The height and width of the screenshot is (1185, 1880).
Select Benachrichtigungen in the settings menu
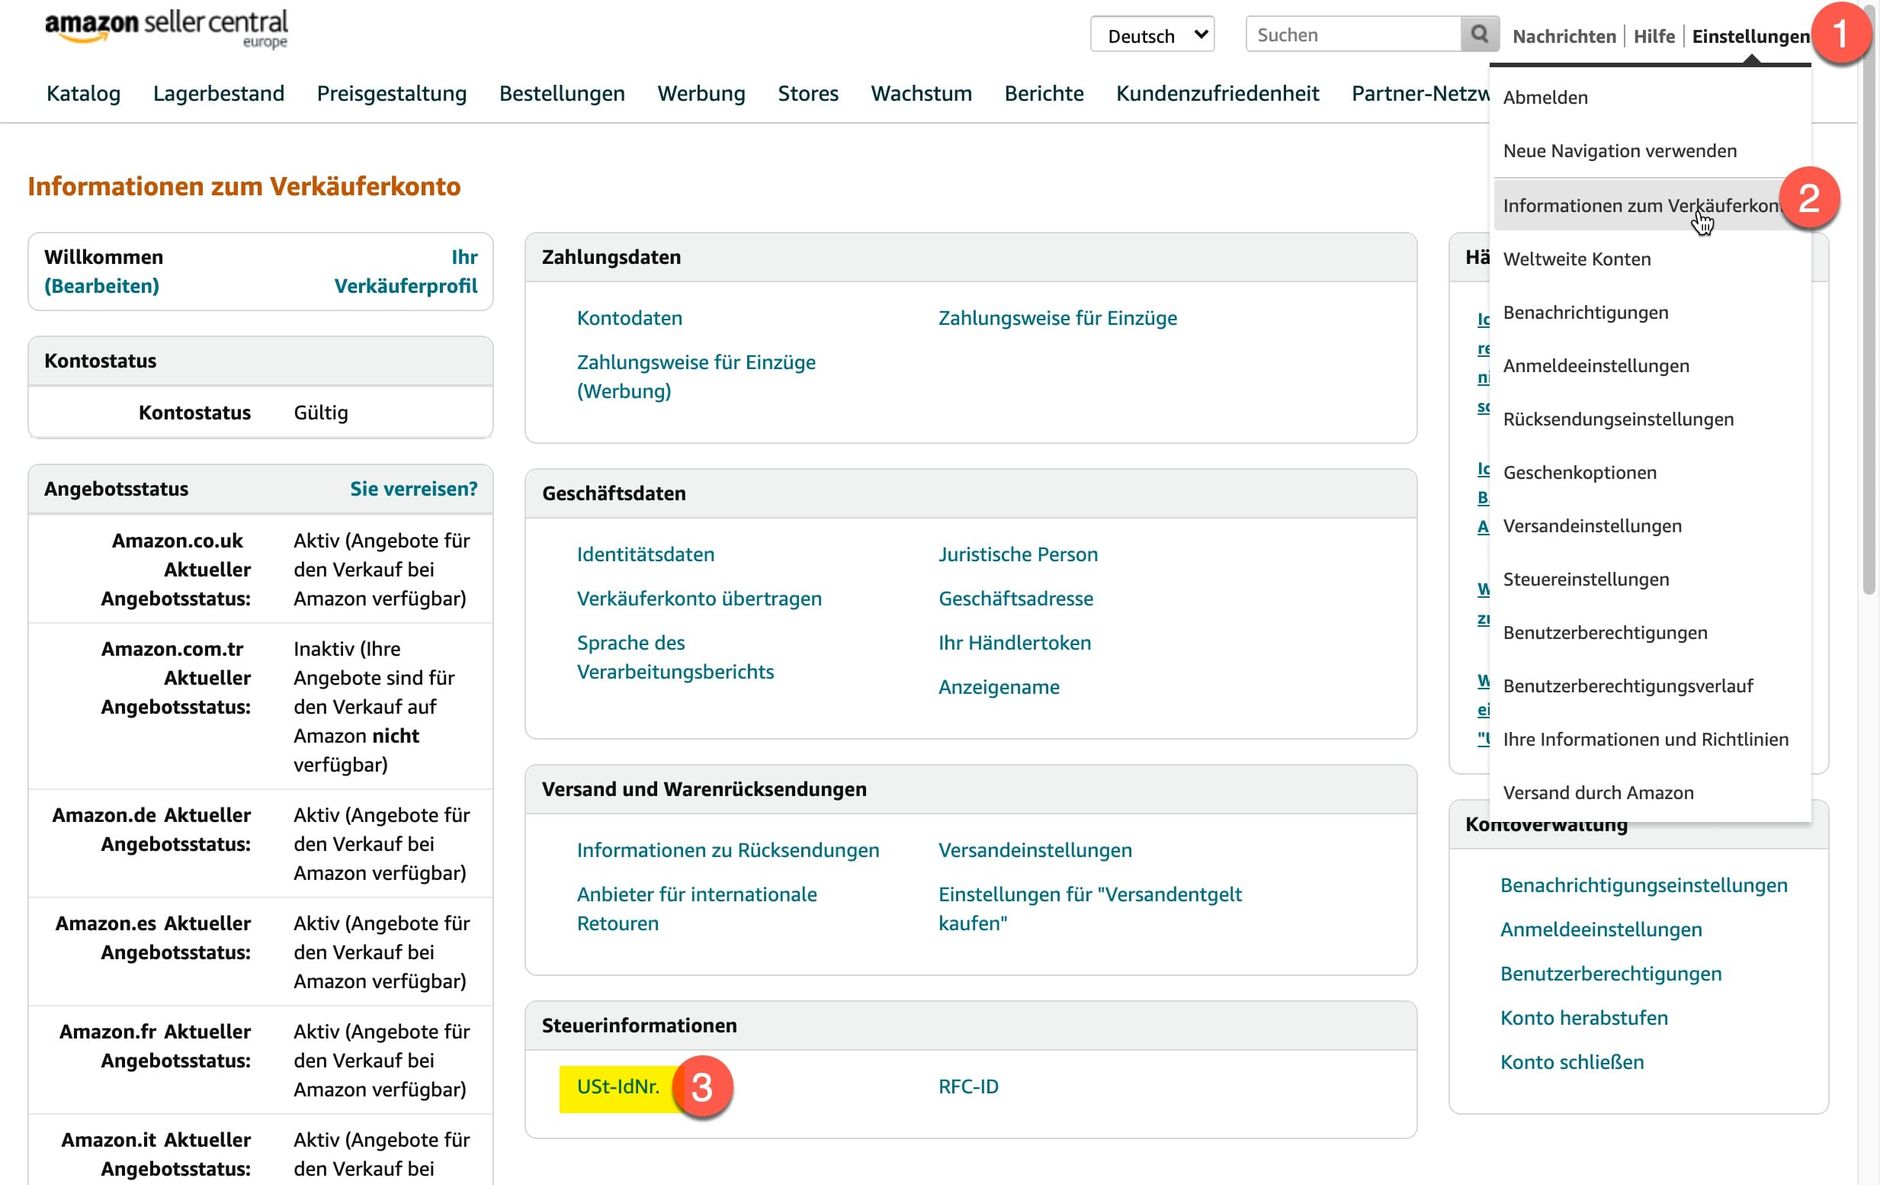pyautogui.click(x=1586, y=312)
